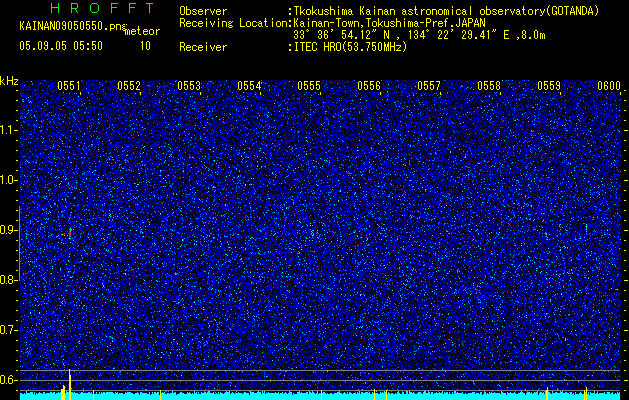
Task: Click the 1.1 frequency axis label
Action: [8, 130]
